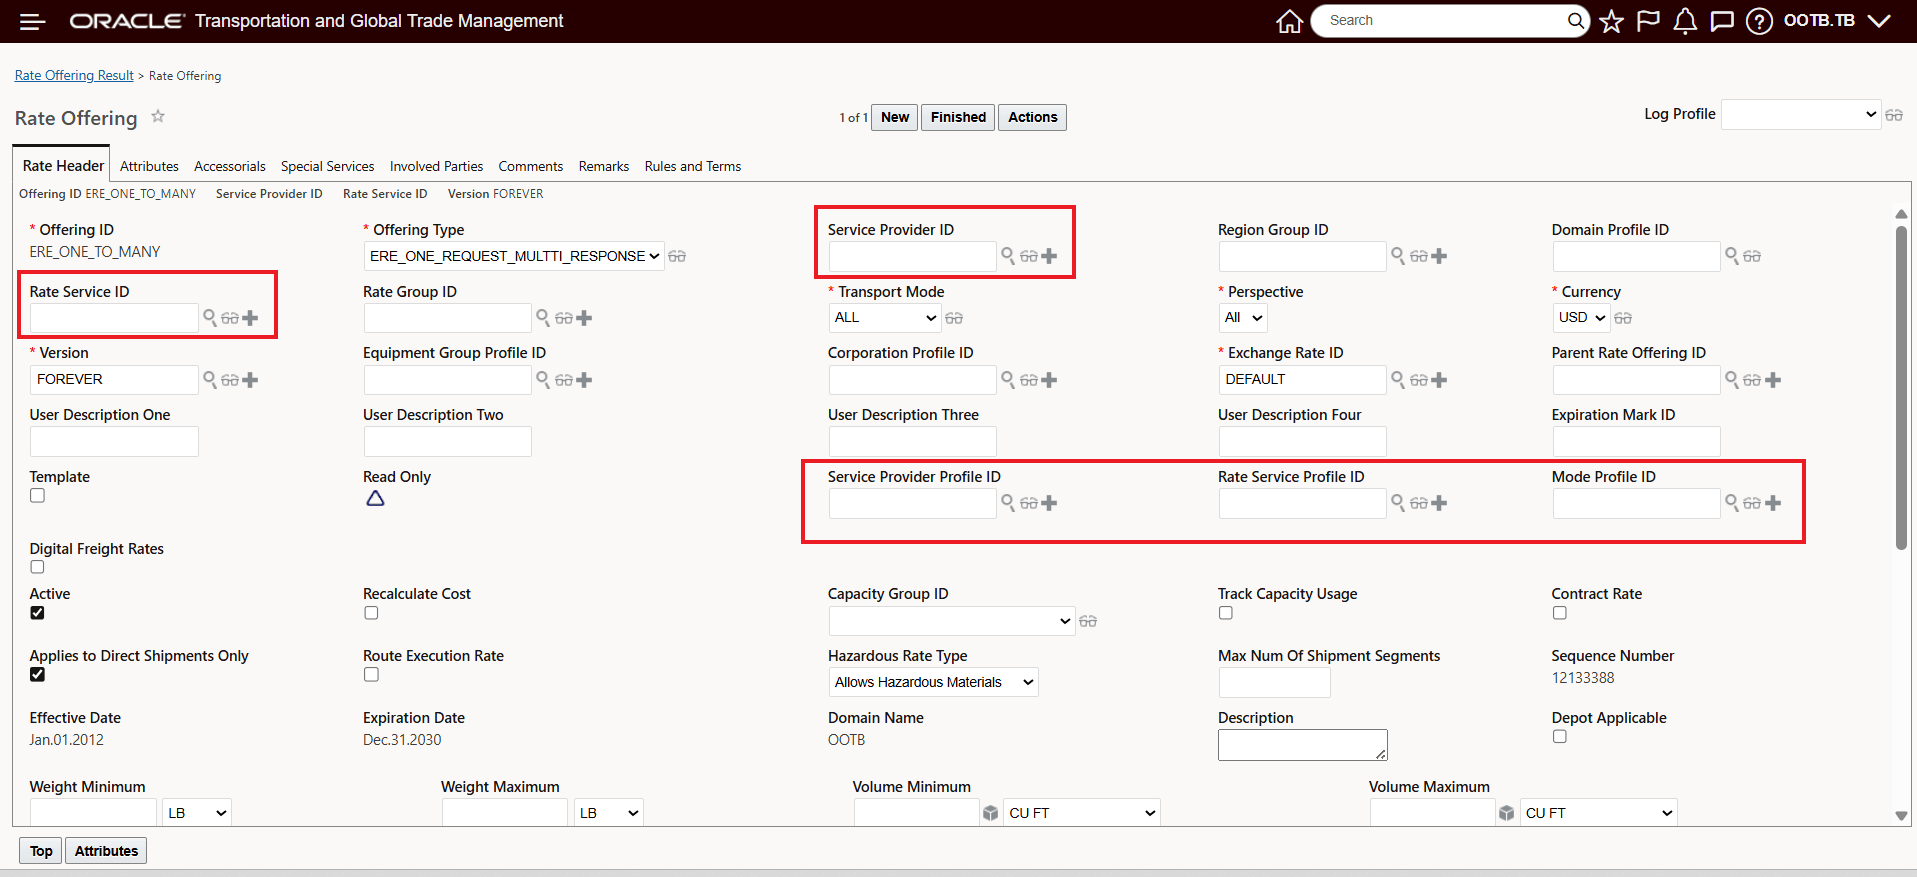Check the Template checkbox
Image resolution: width=1917 pixels, height=877 pixels.
(x=37, y=495)
